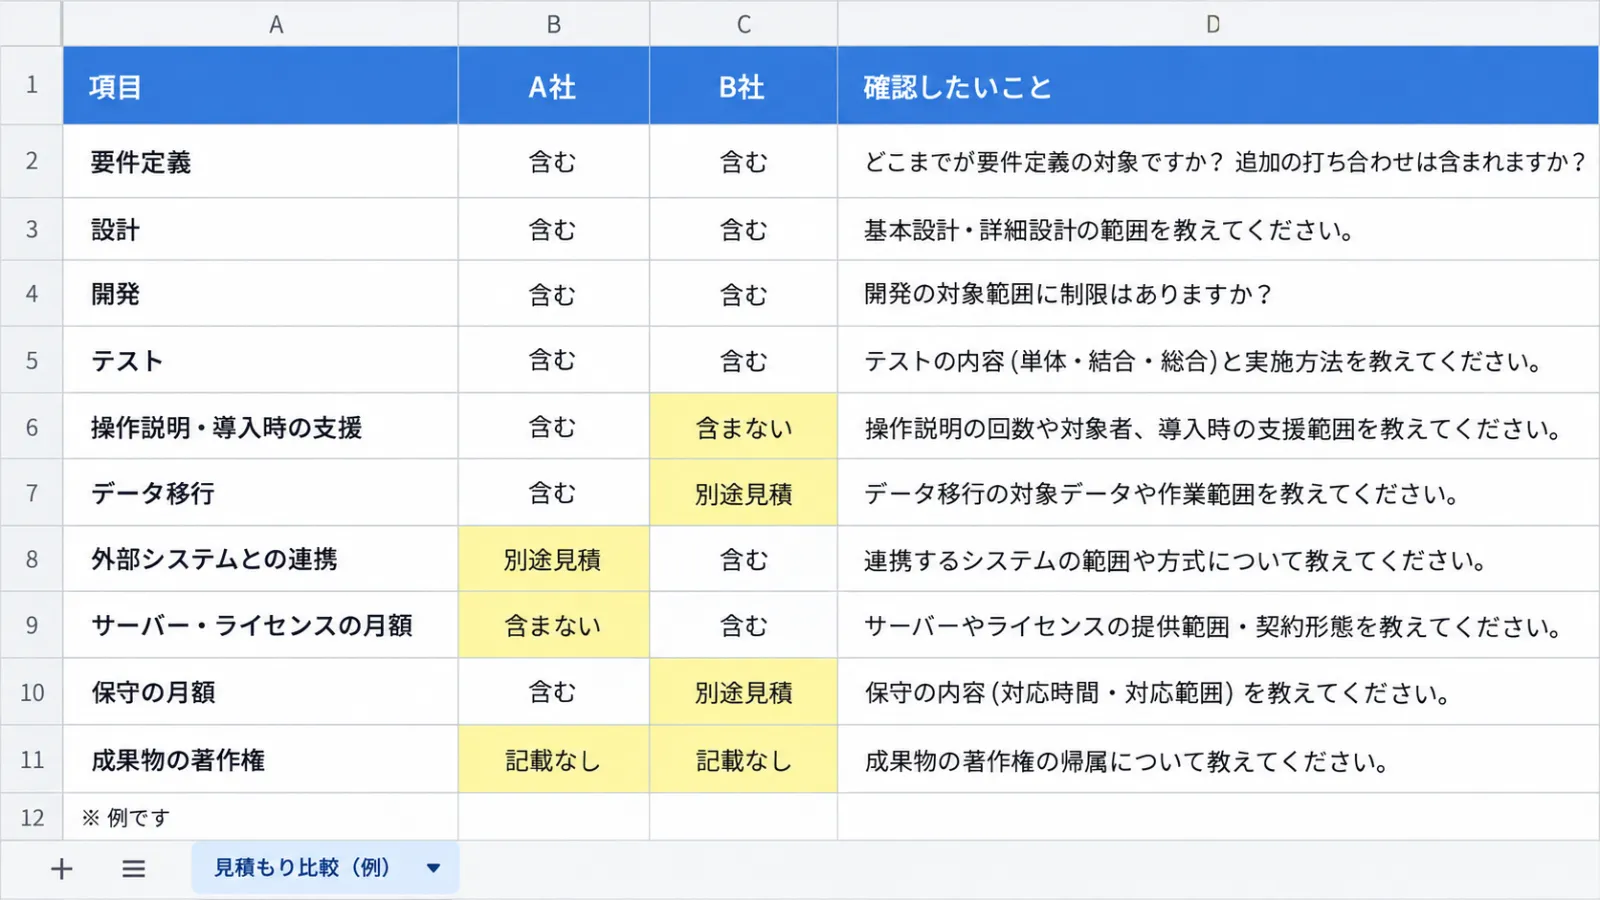Select the 外部システムとの連携 cell
Image resolution: width=1600 pixels, height=900 pixels.
(260, 559)
